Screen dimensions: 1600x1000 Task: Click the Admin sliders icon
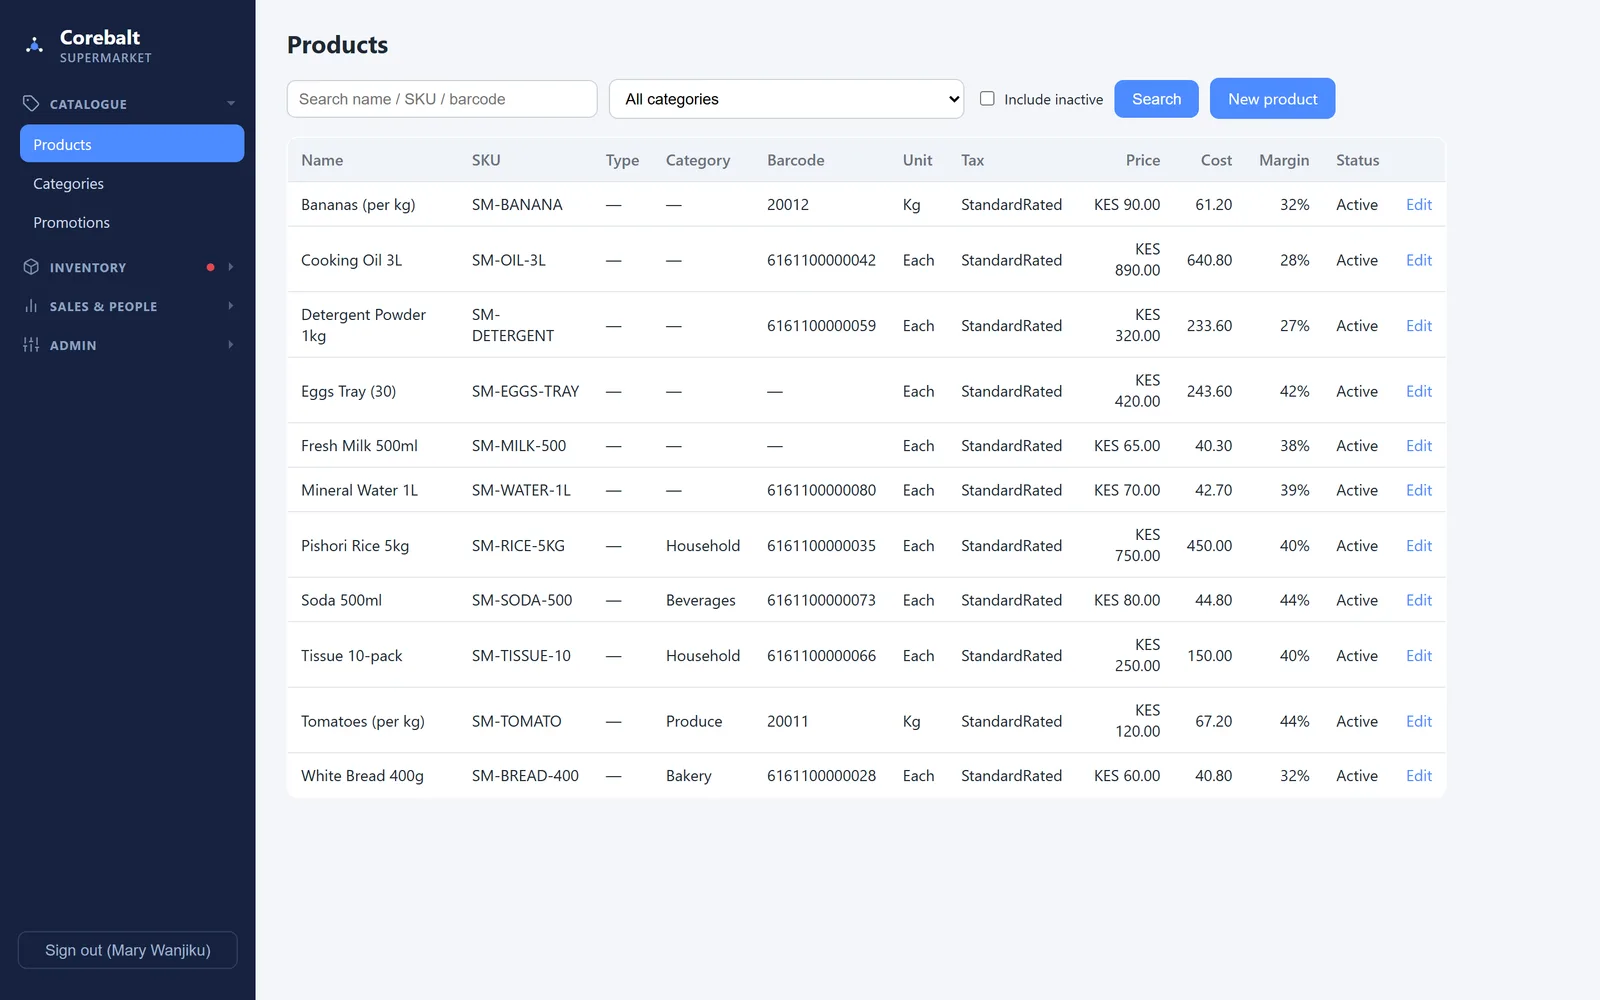[31, 345]
